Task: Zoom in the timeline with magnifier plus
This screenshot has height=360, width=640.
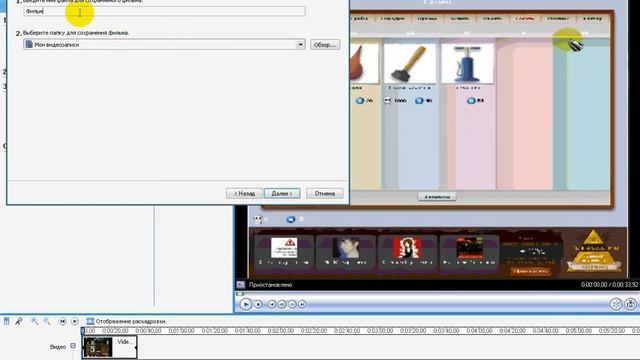Action: tap(35, 321)
